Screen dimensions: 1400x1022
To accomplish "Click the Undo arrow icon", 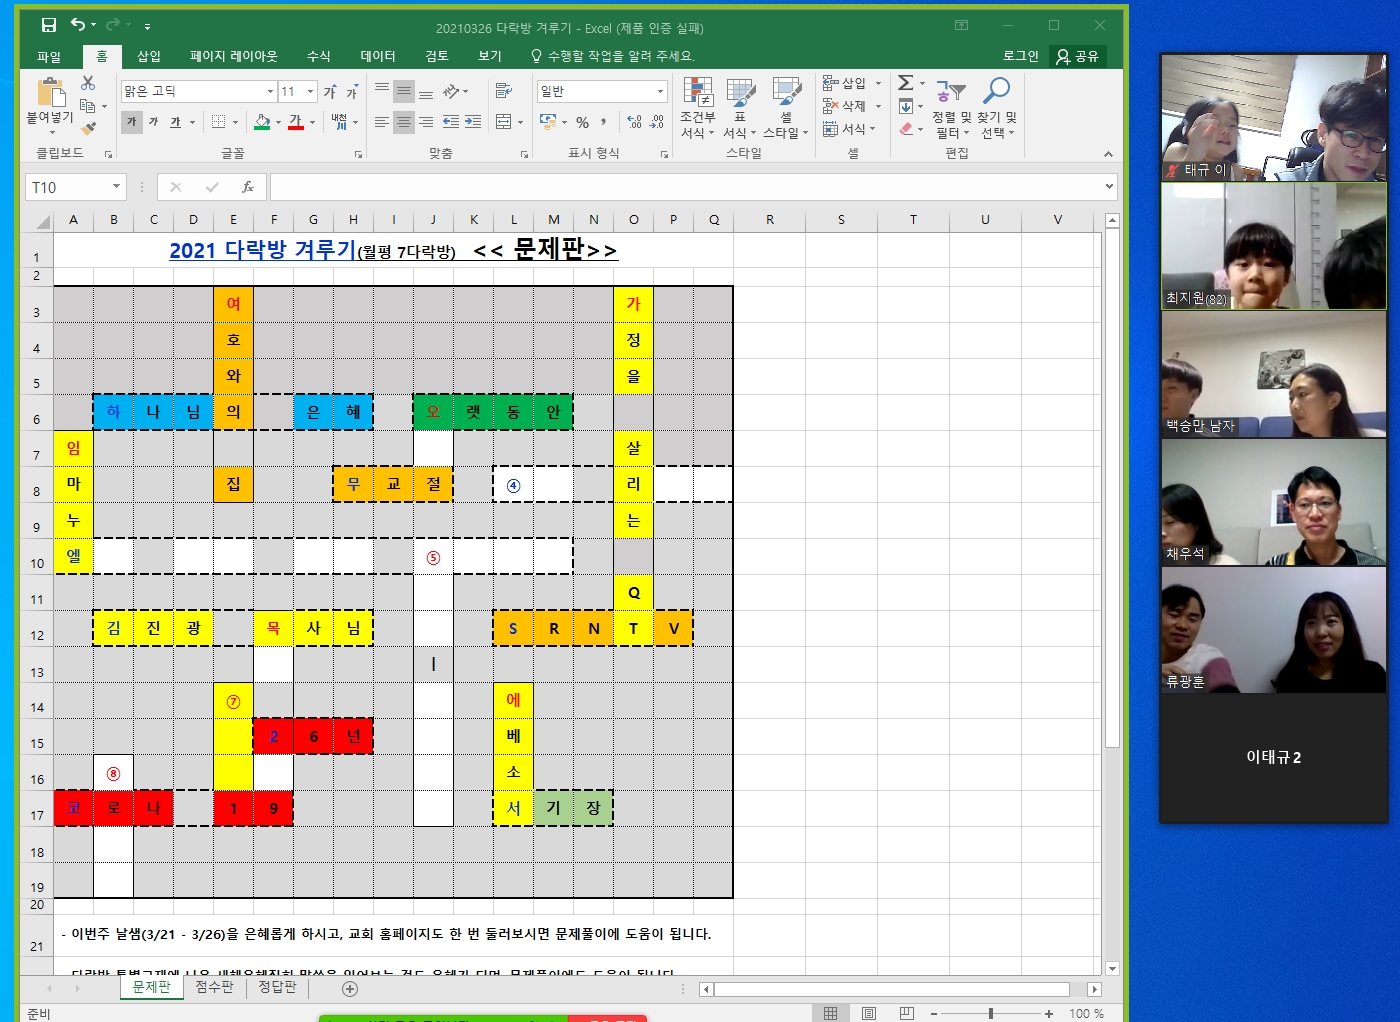I will tap(78, 25).
